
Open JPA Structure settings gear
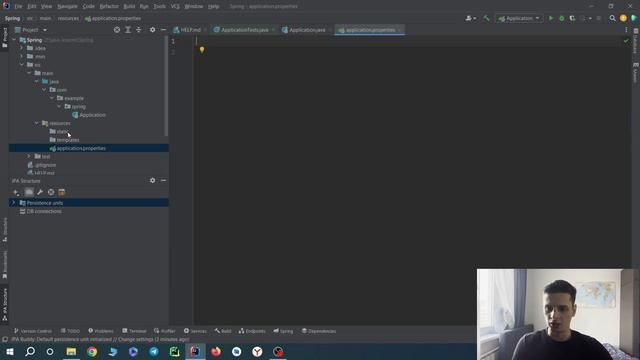point(152,180)
